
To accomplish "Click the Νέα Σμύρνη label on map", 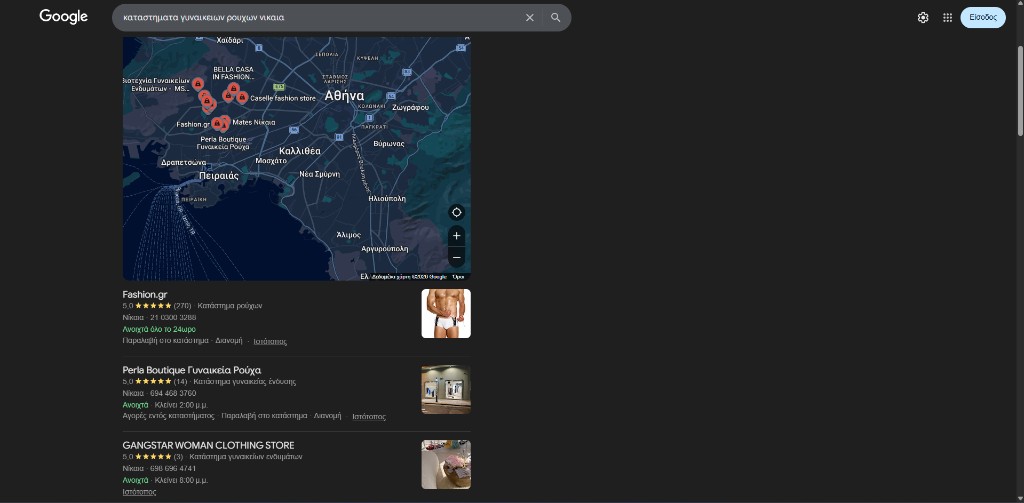I will coord(319,174).
